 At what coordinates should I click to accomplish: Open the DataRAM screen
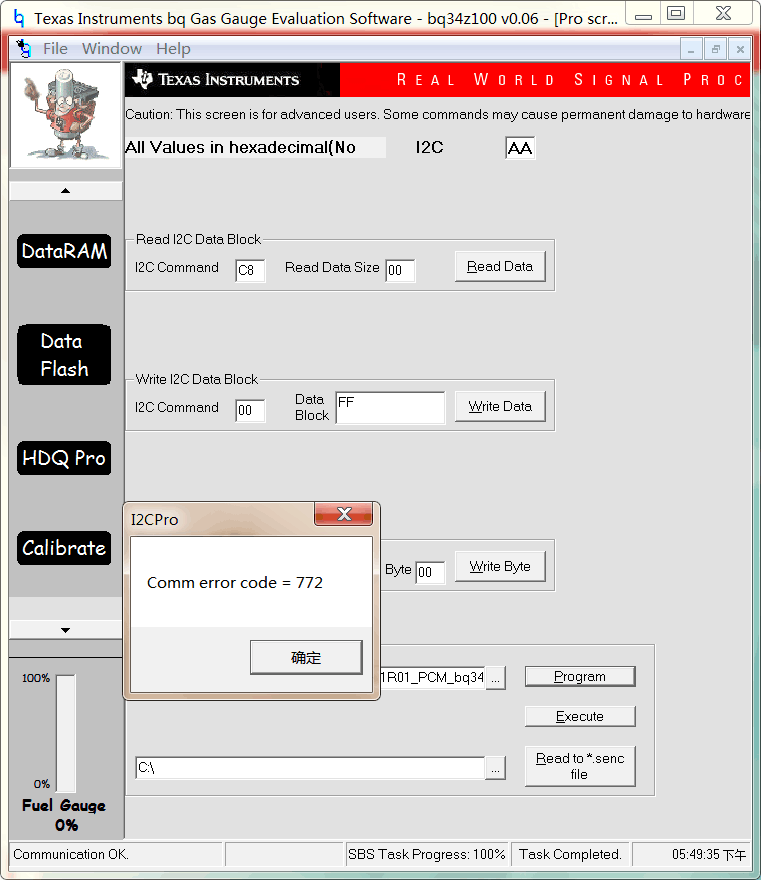tap(64, 251)
